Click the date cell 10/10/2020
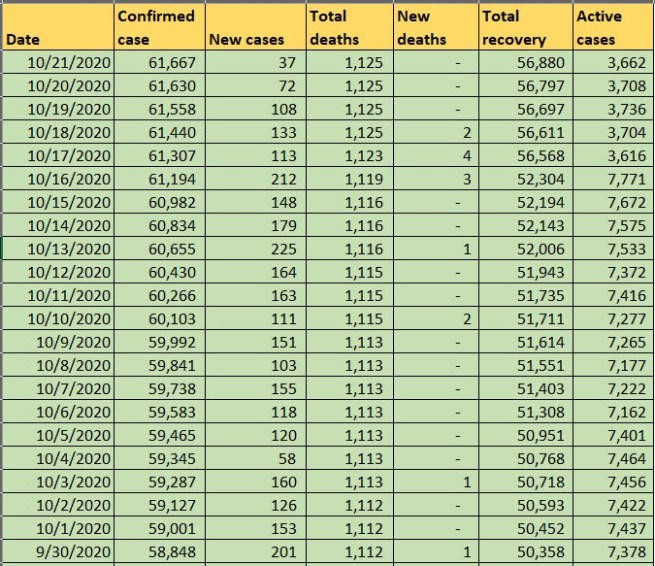 (58, 319)
